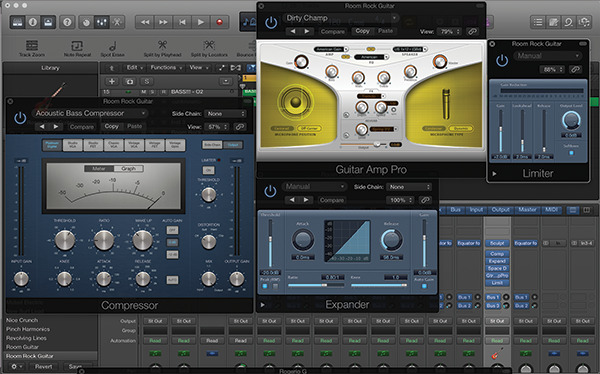
Task: Toggle the Limiter plugin power button
Action: (x=502, y=60)
